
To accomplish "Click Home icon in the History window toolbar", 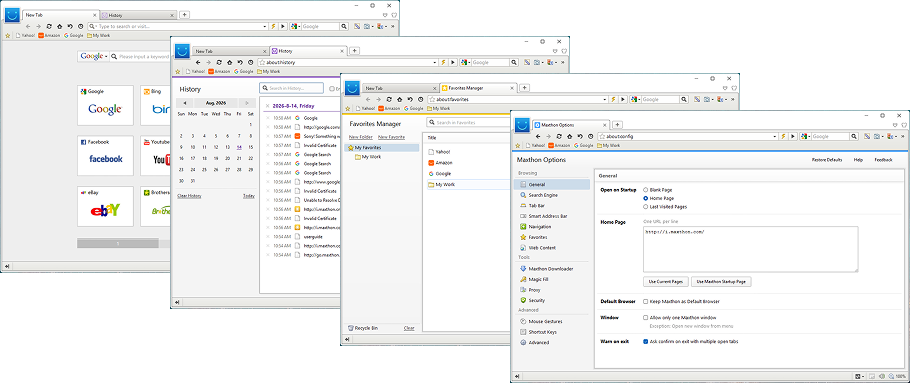I will [x=229, y=62].
